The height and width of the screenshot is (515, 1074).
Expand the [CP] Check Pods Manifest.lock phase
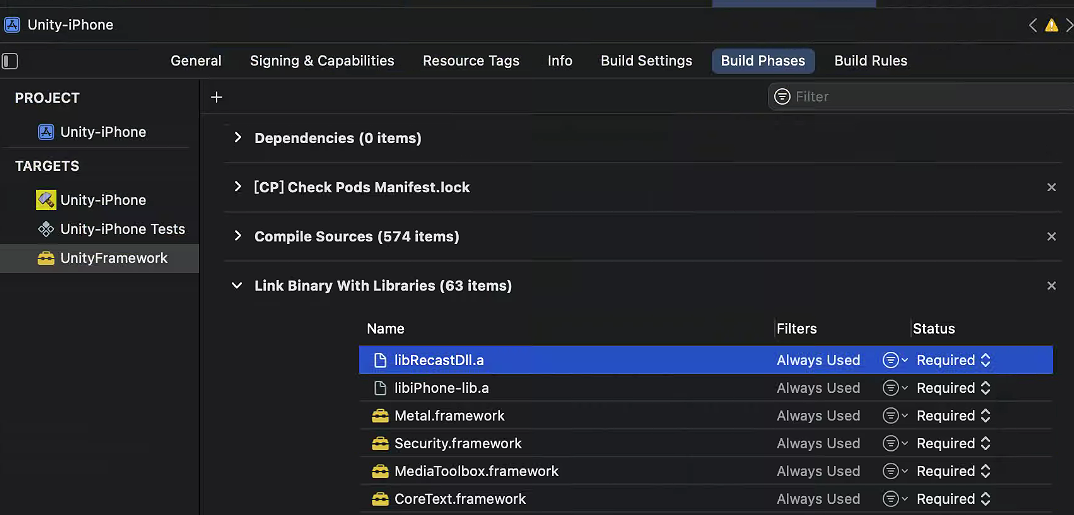pyautogui.click(x=238, y=187)
